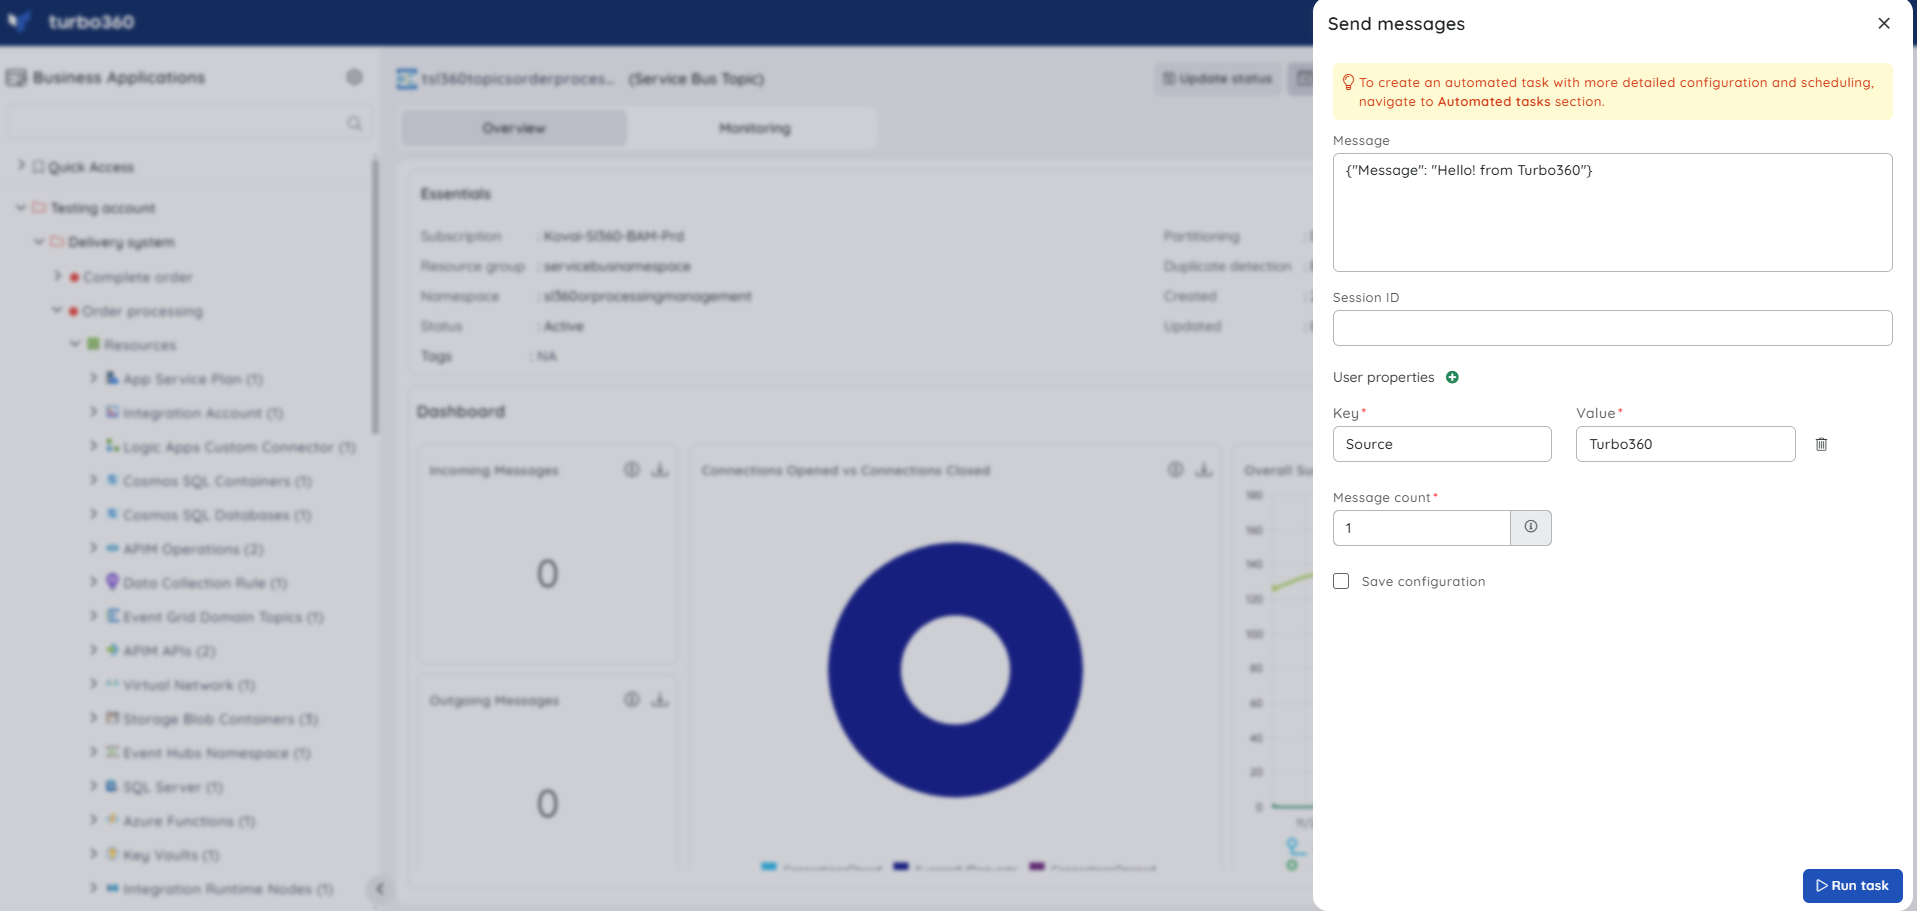
Task: Download Outgoing Messages chart
Action: pyautogui.click(x=660, y=699)
